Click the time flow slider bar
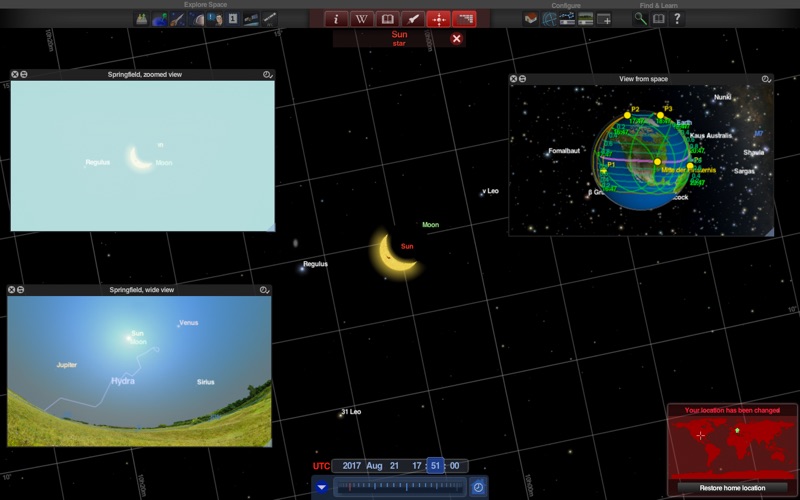 tap(399, 487)
